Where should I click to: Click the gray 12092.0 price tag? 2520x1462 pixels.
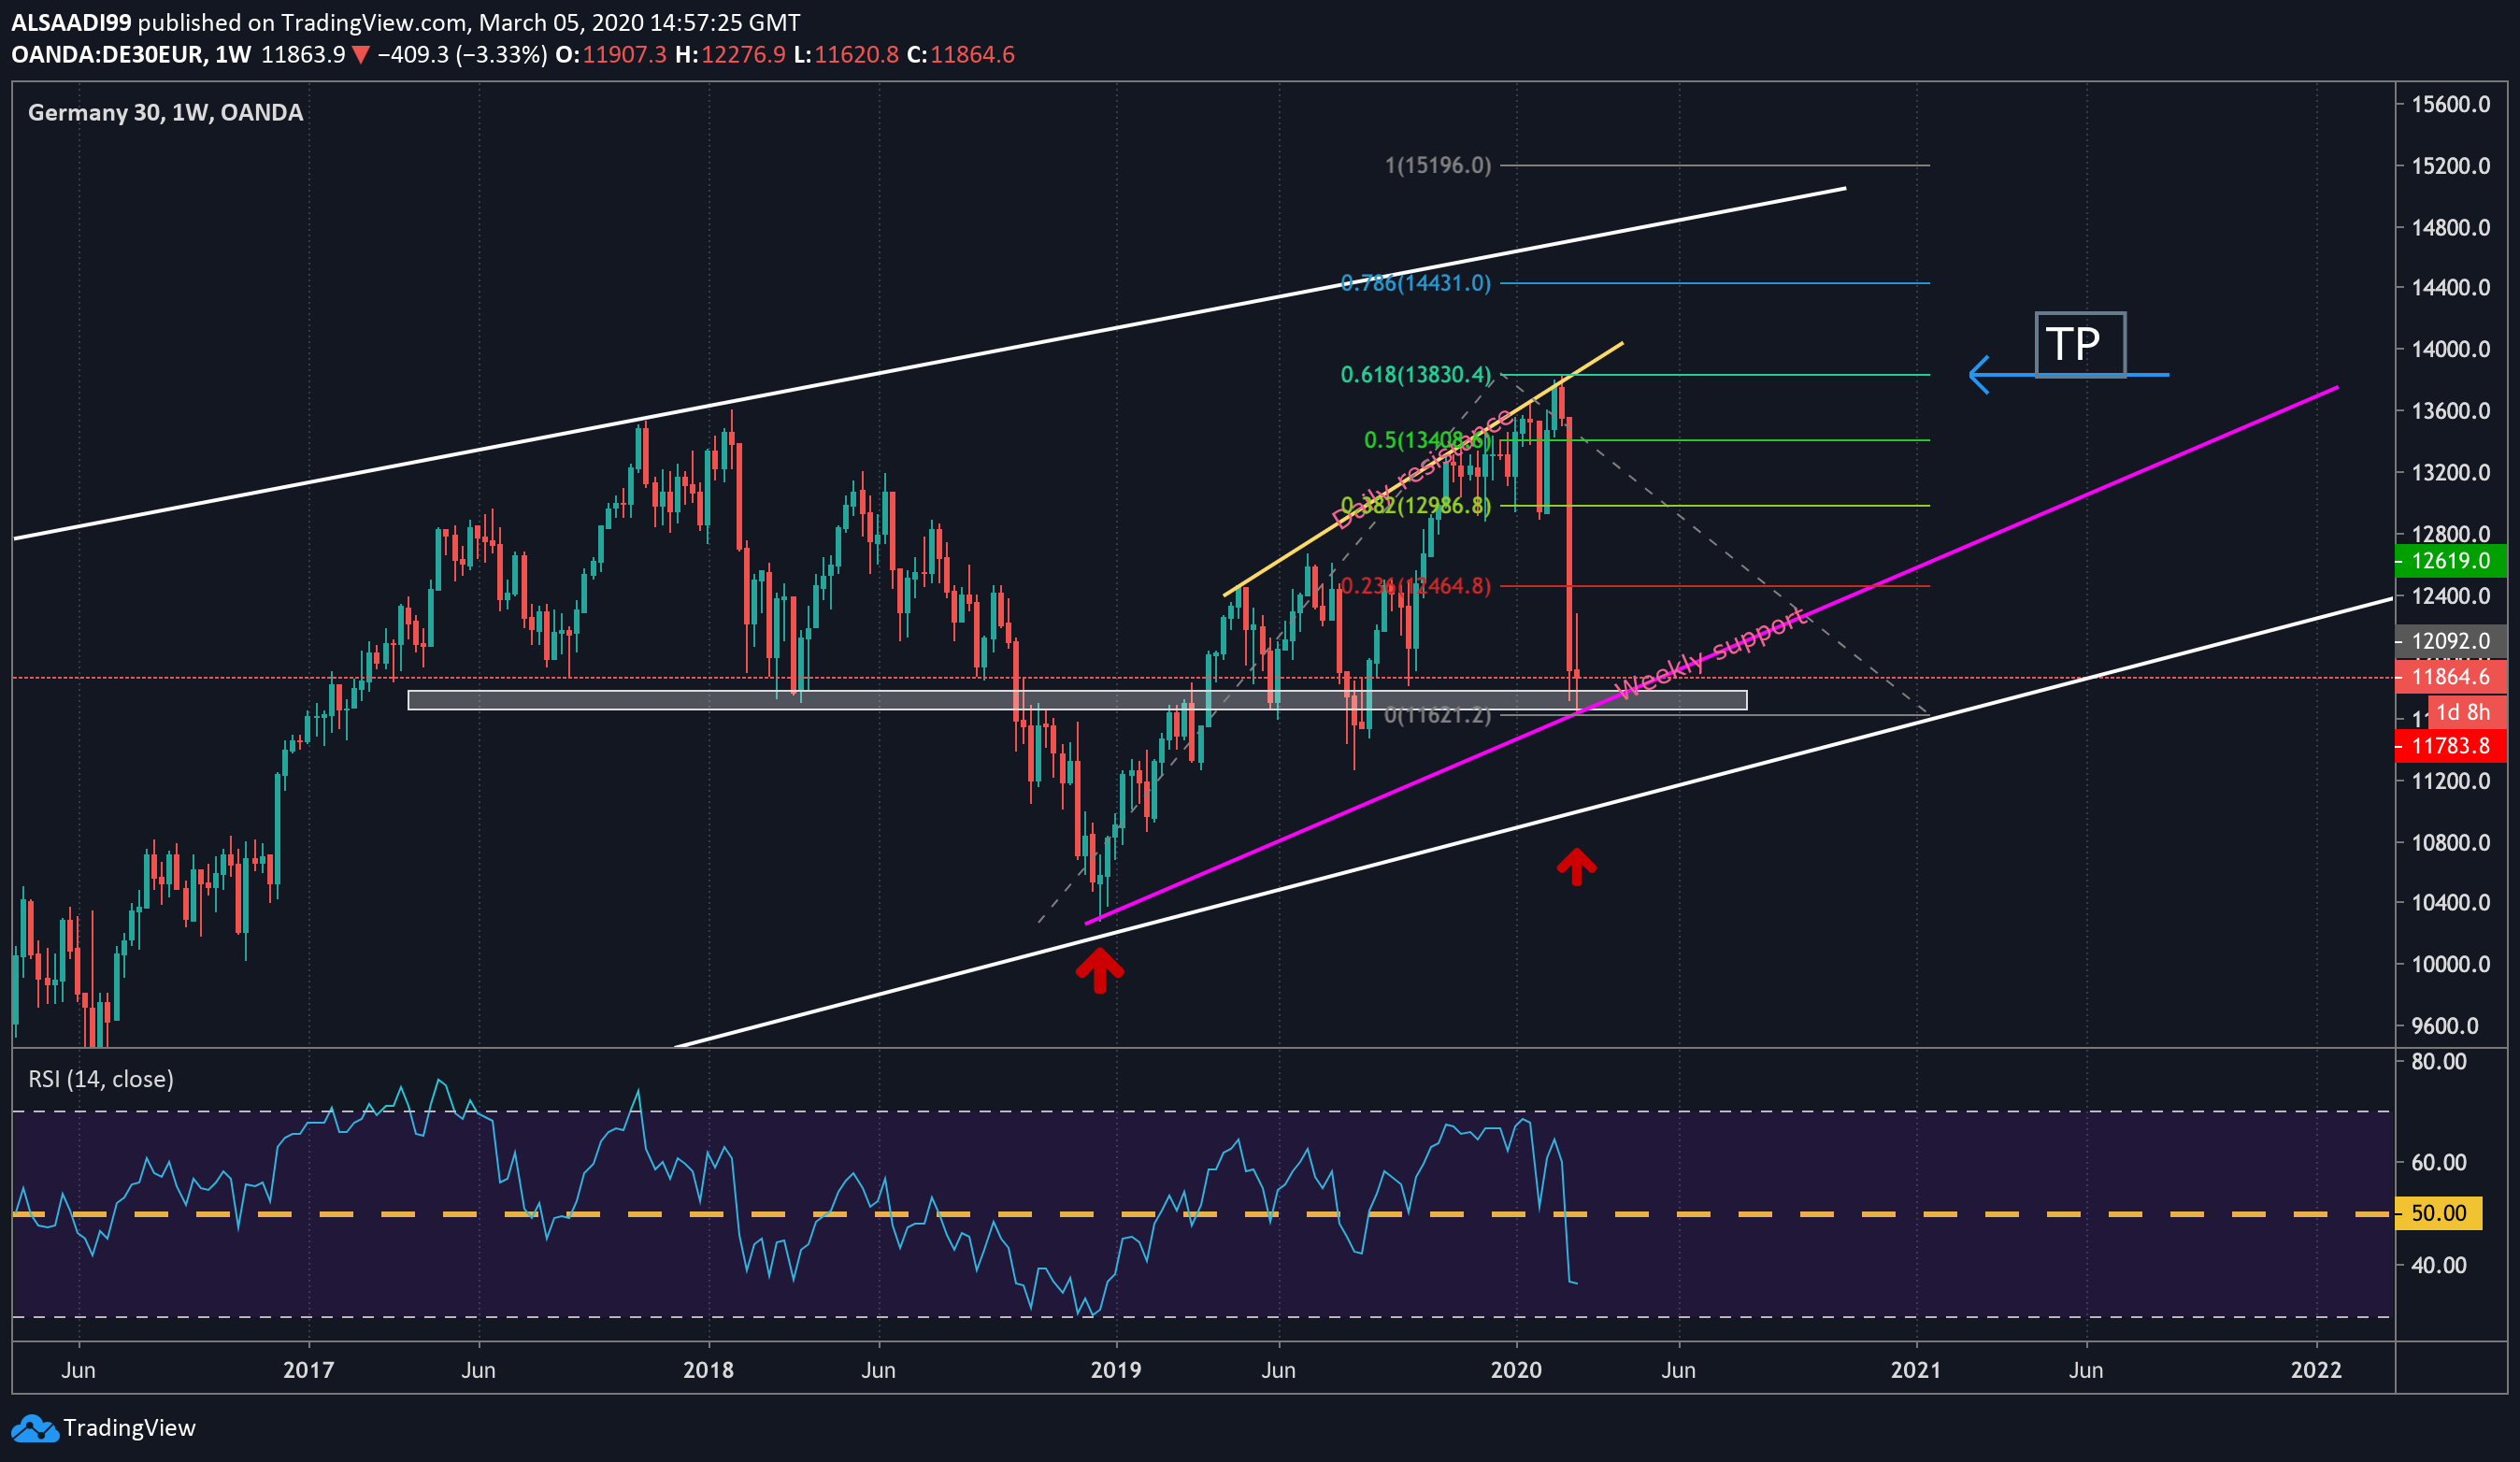(x=2451, y=641)
